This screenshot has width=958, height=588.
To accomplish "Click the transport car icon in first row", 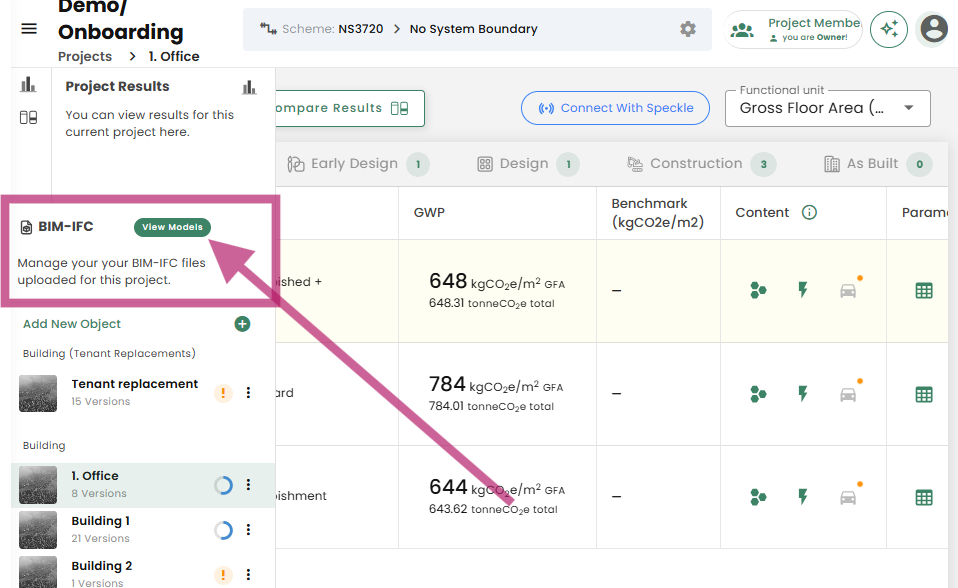I will click(x=848, y=291).
